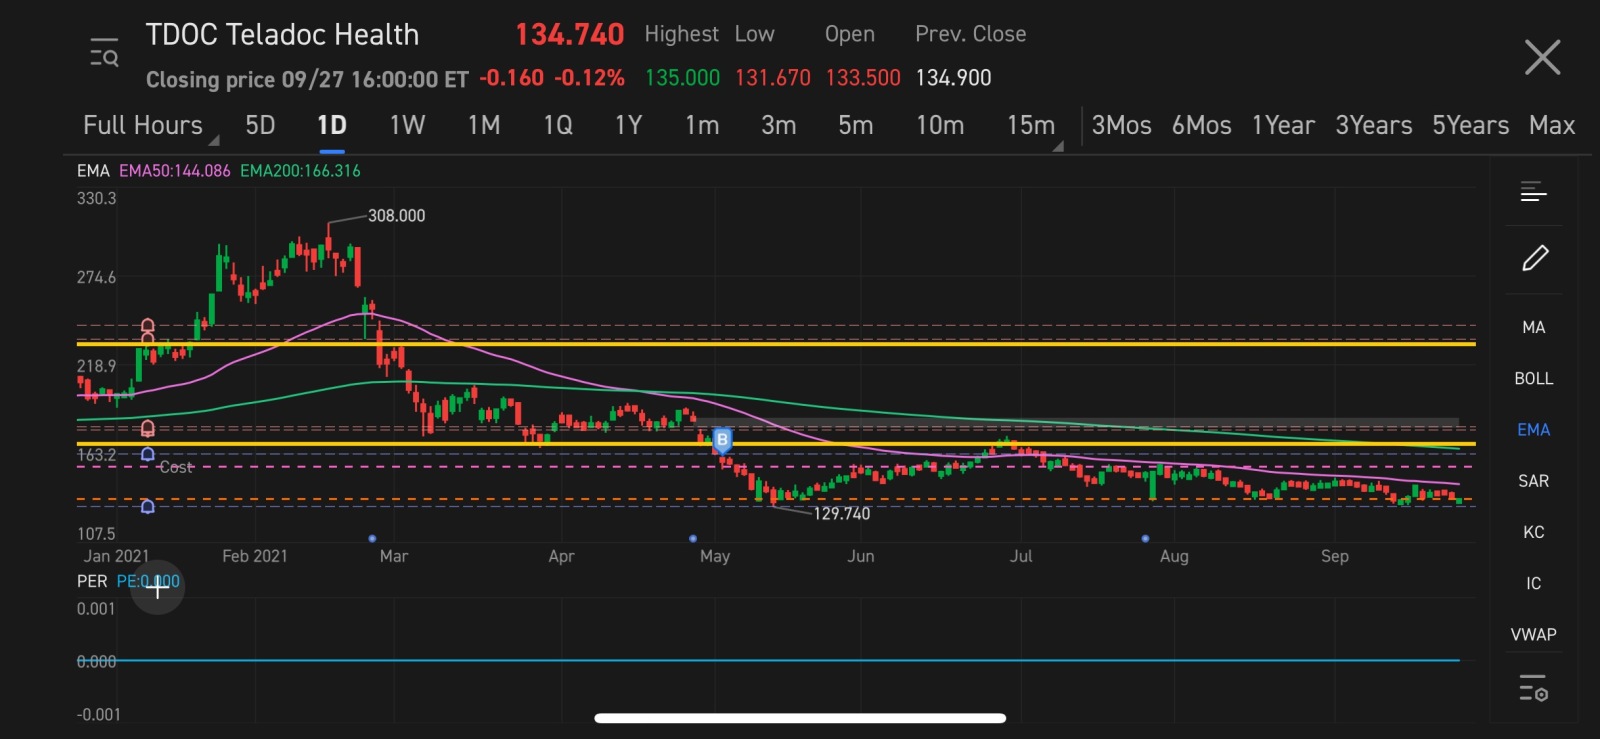Tap the 134.740 last price

tap(570, 35)
